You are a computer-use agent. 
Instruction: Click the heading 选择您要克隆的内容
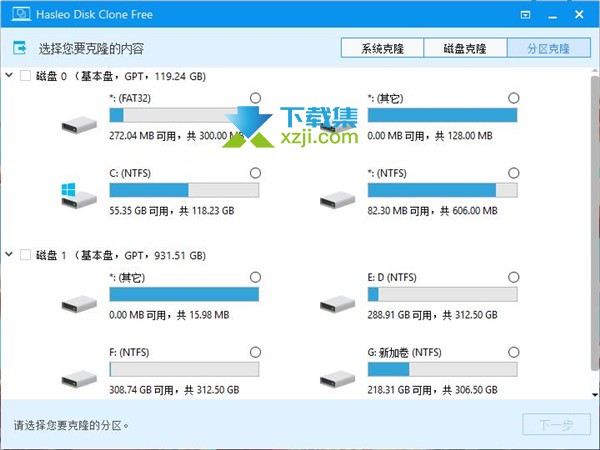click(x=91, y=49)
